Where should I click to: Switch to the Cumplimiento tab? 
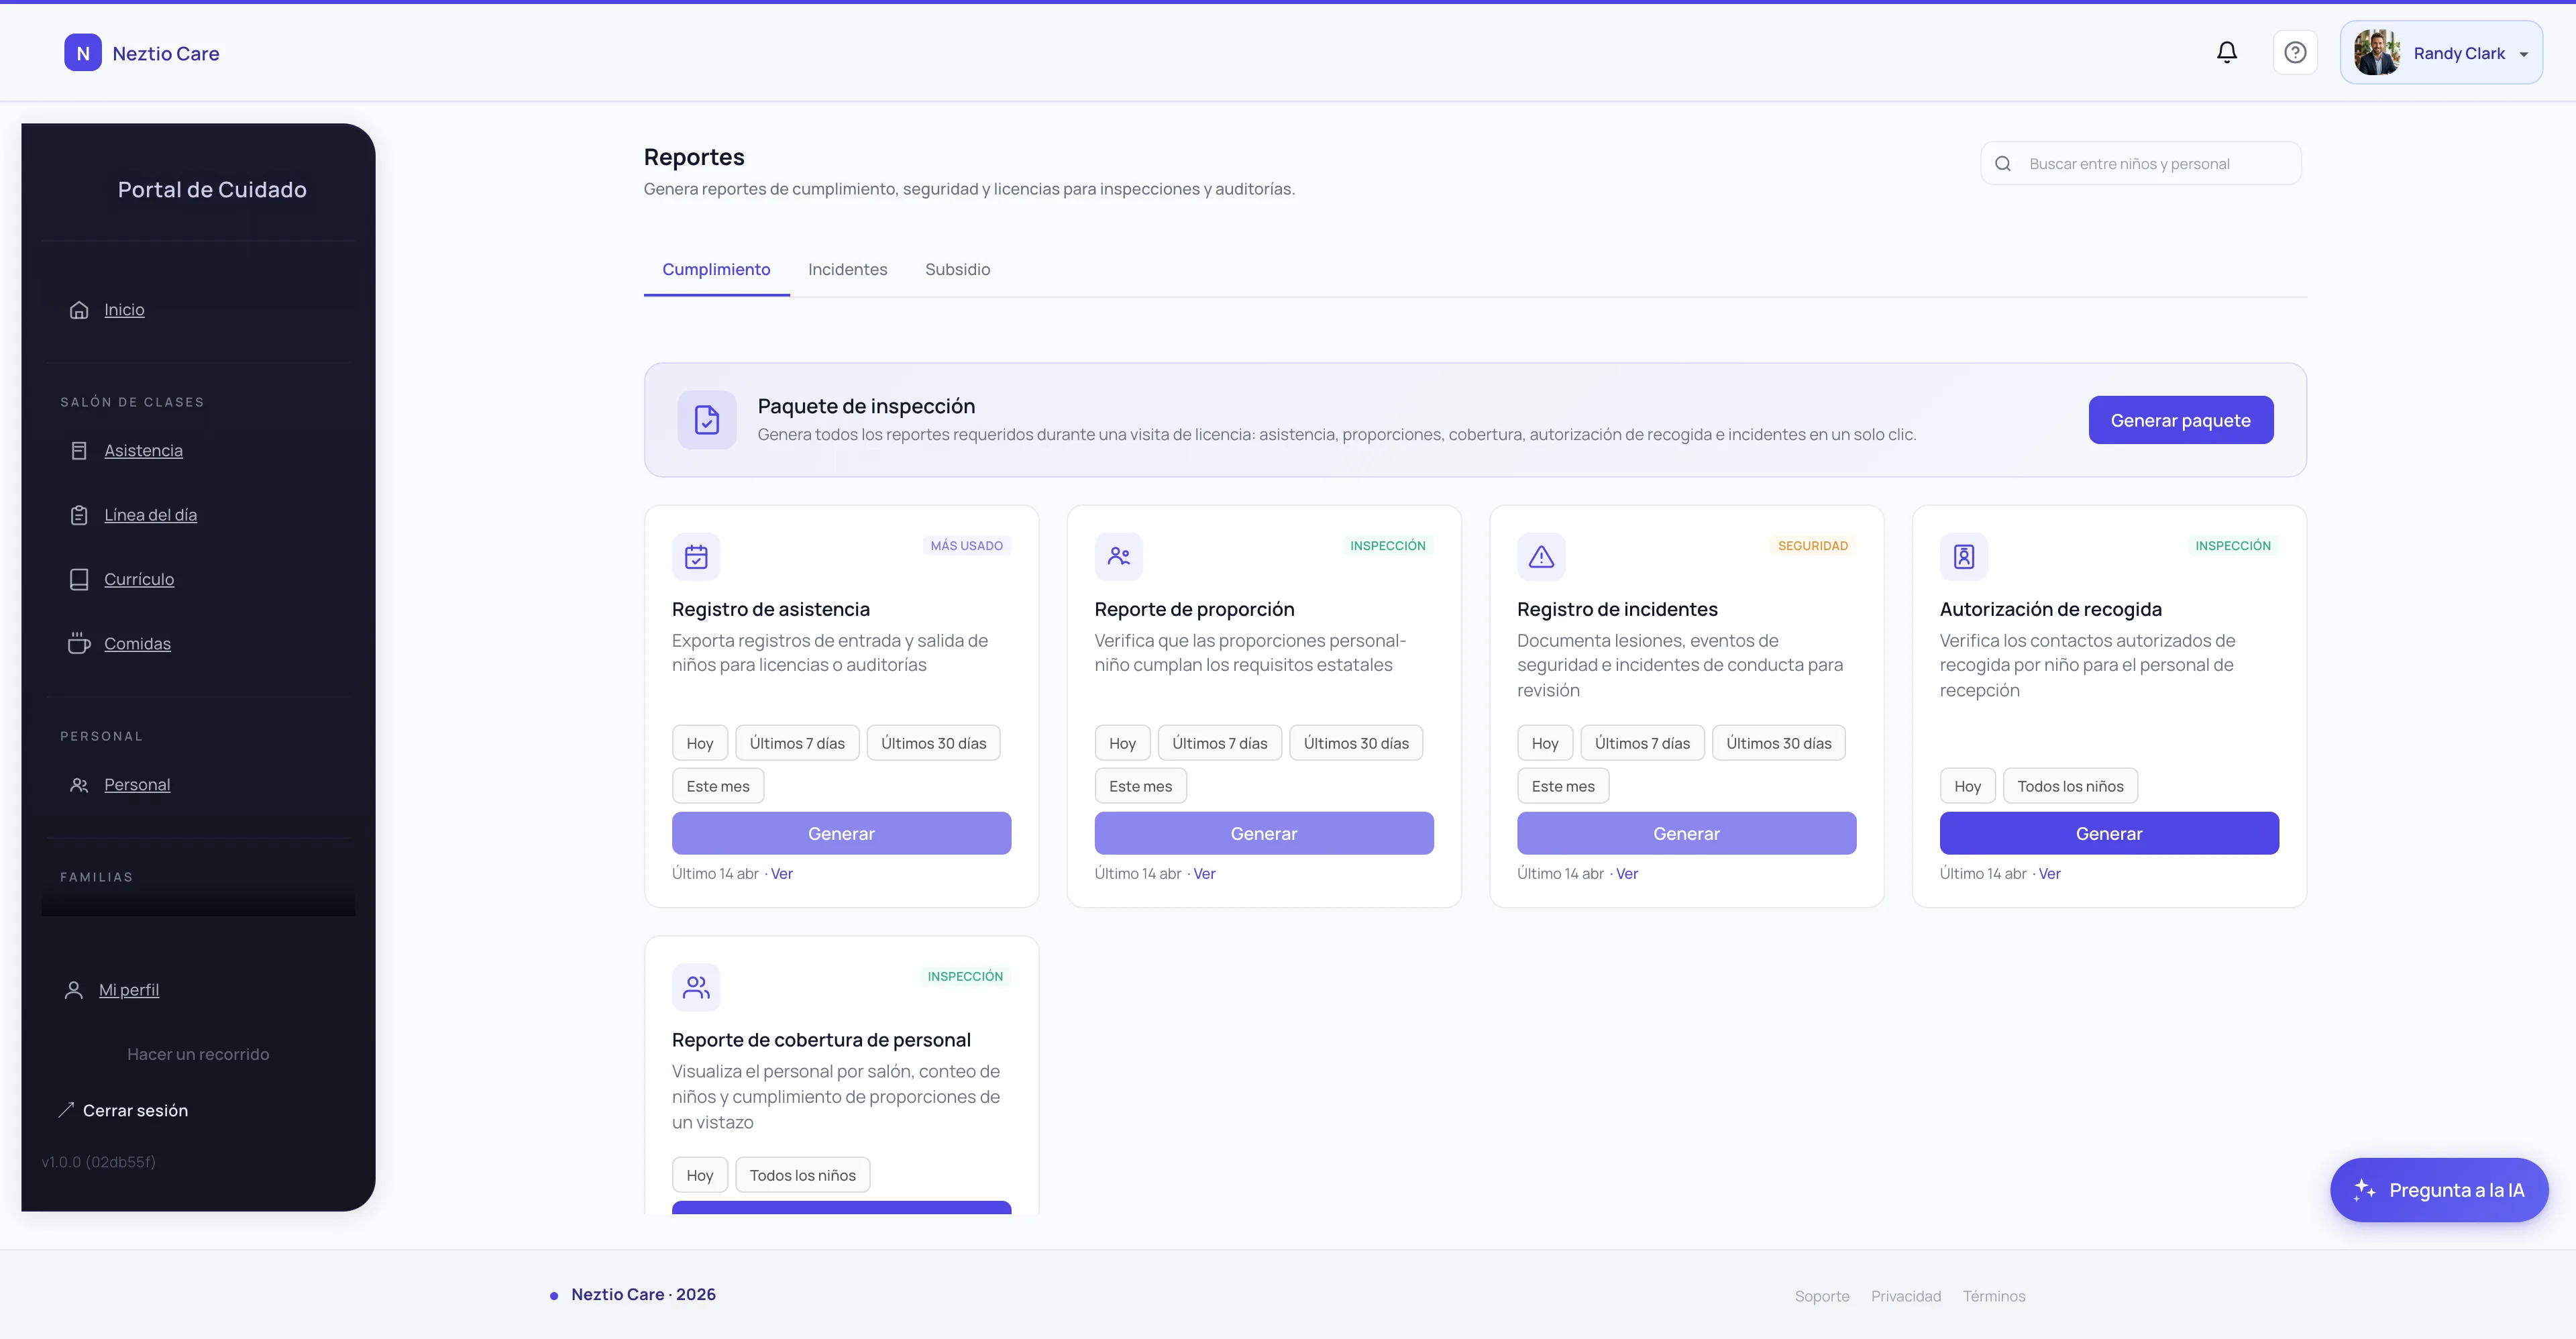click(x=716, y=269)
